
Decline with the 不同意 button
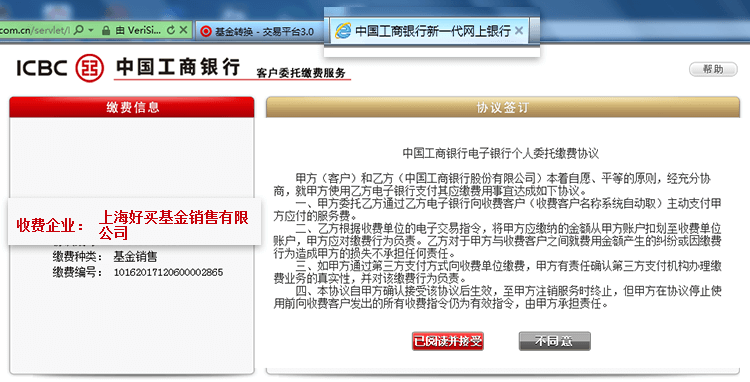[554, 341]
